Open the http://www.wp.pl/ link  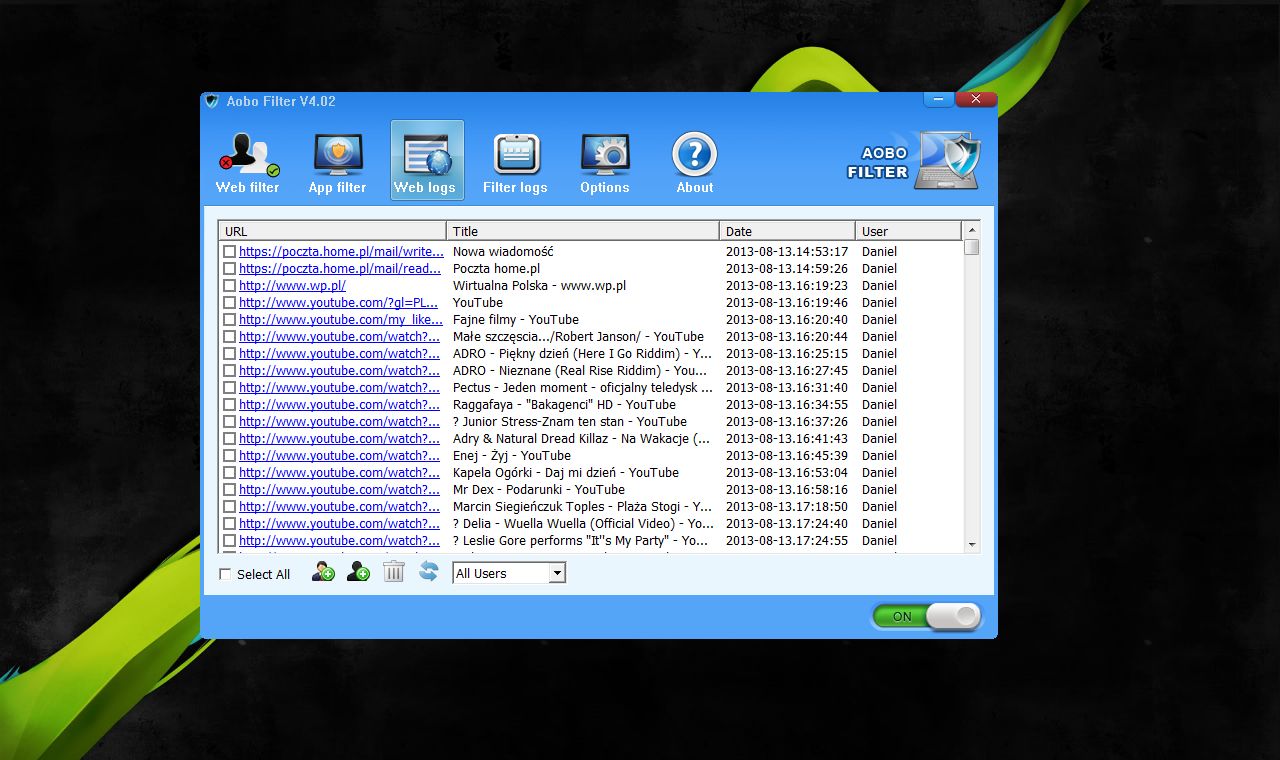pos(292,286)
